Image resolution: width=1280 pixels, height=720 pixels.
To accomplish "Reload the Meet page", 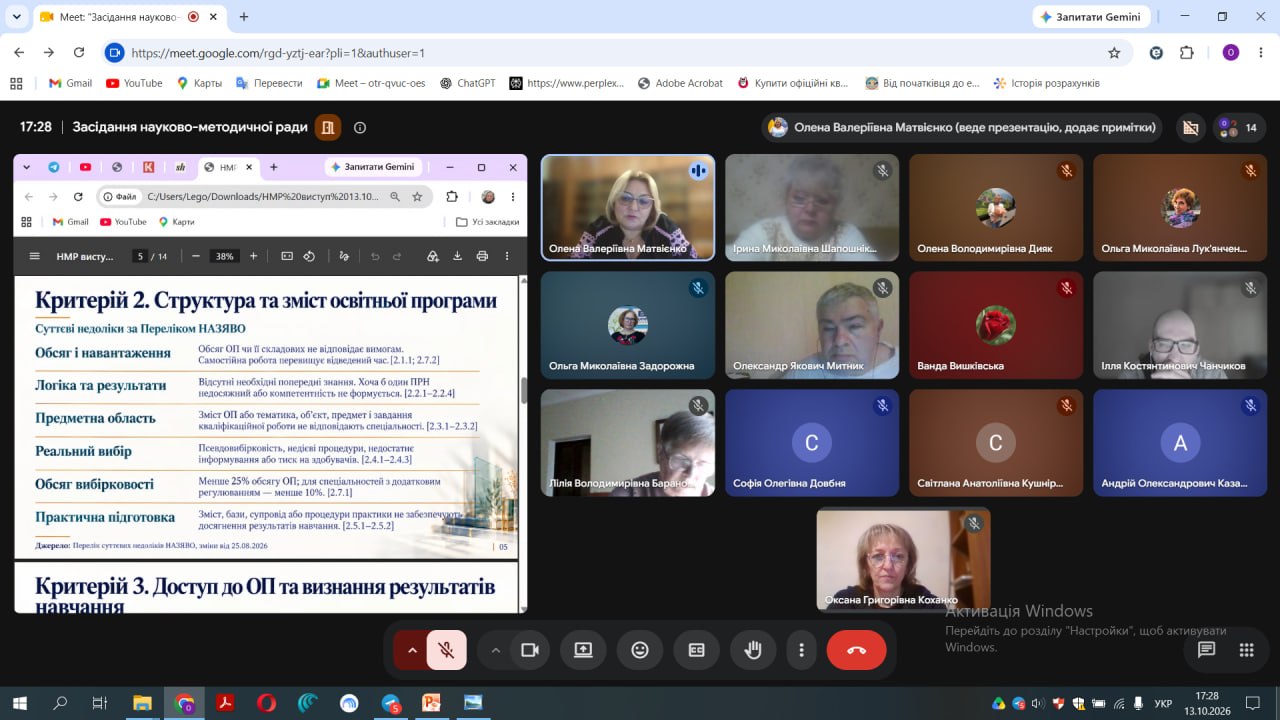I will coord(79,53).
